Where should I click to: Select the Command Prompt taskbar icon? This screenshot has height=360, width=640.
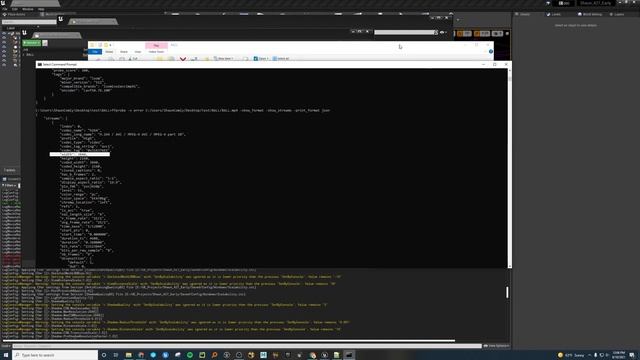click(349, 355)
